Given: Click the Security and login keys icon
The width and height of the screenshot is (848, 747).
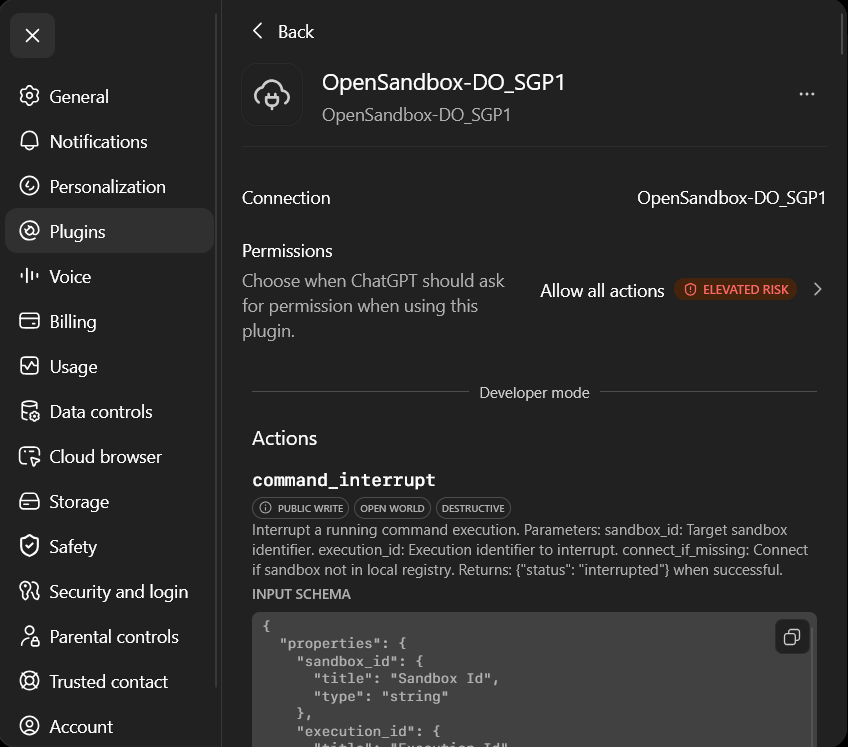Looking at the screenshot, I should pyautogui.click(x=29, y=591).
